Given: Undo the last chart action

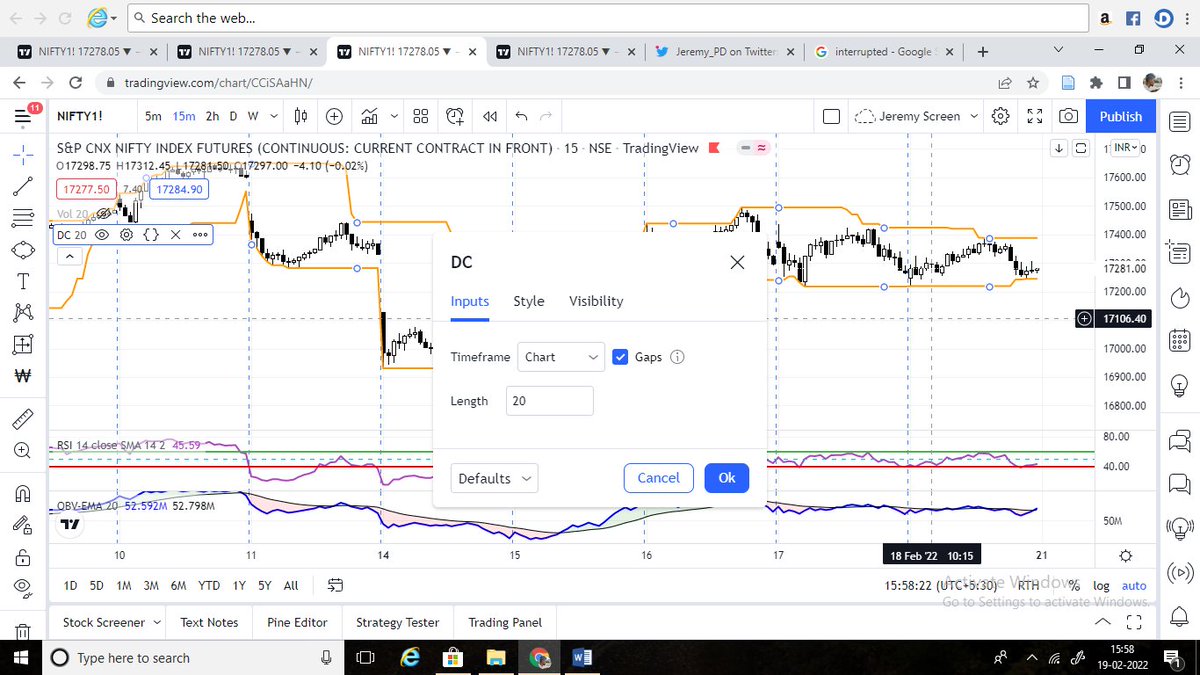Looking at the screenshot, I should point(520,116).
